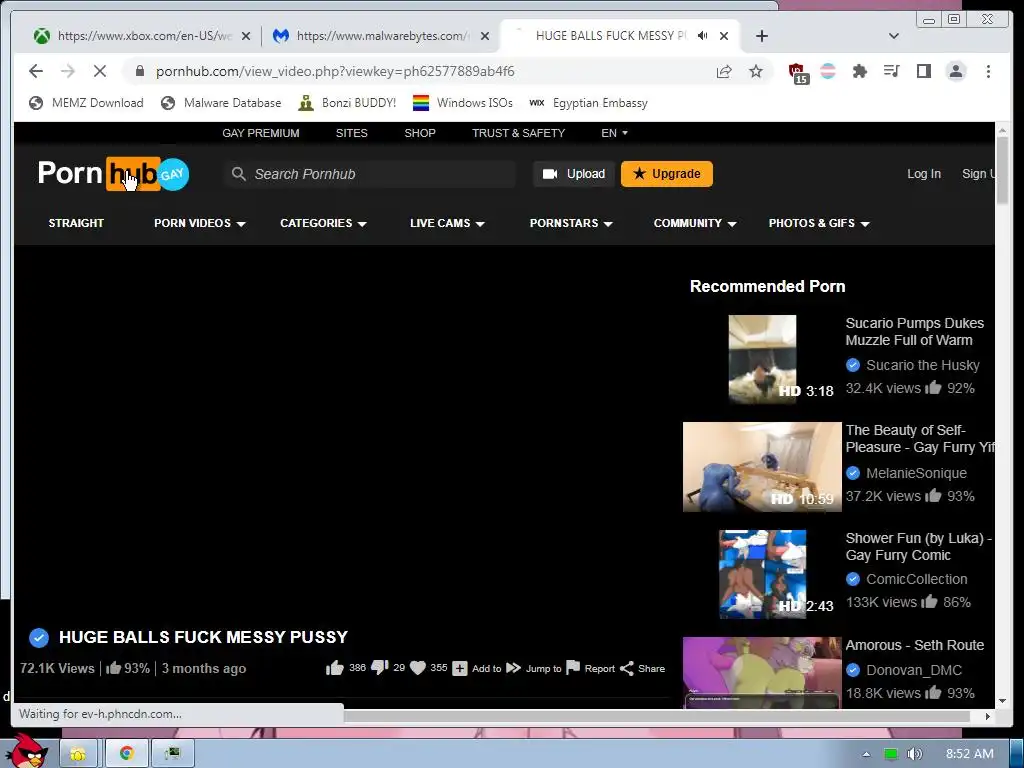Image resolution: width=1024 pixels, height=768 pixels.
Task: Click the Add to plus button
Action: click(x=477, y=668)
